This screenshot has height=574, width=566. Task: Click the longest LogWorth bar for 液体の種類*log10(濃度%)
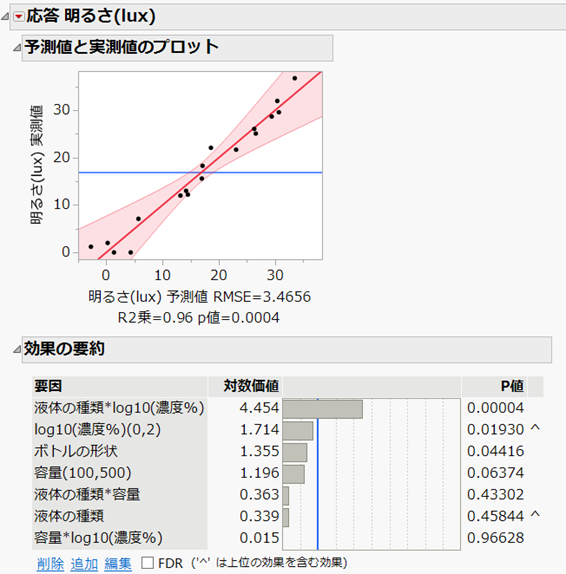click(x=323, y=409)
